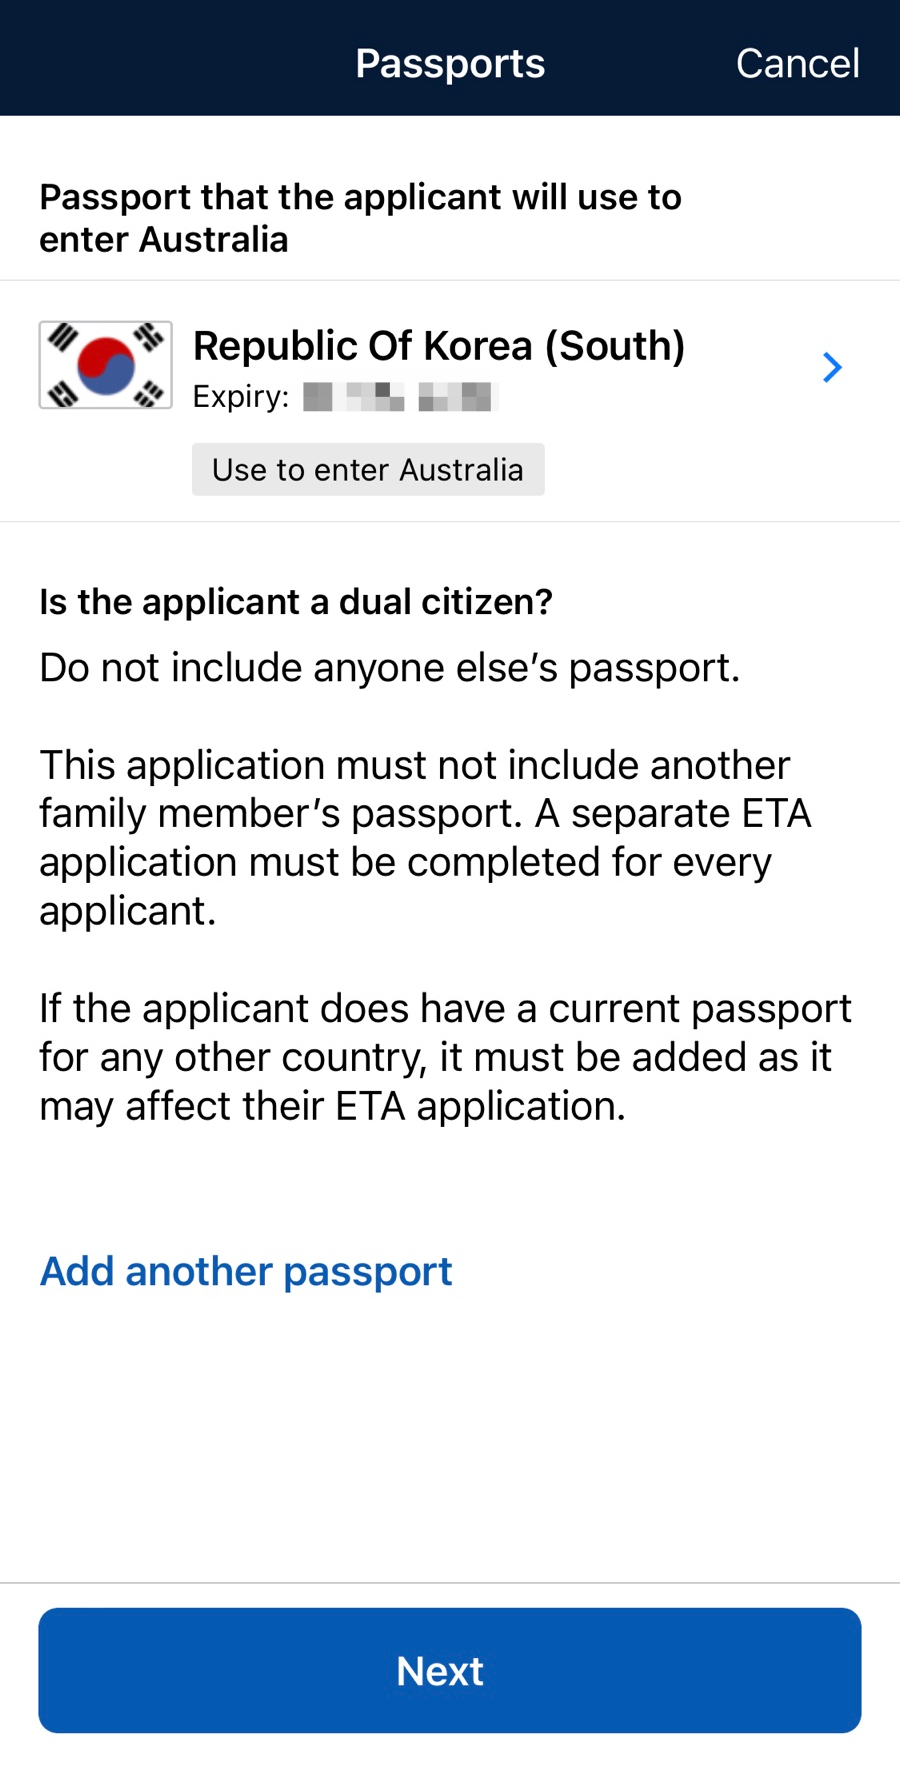This screenshot has width=900, height=1774.
Task: Tap 'Is the applicant a dual citizen?' heading
Action: (x=296, y=602)
